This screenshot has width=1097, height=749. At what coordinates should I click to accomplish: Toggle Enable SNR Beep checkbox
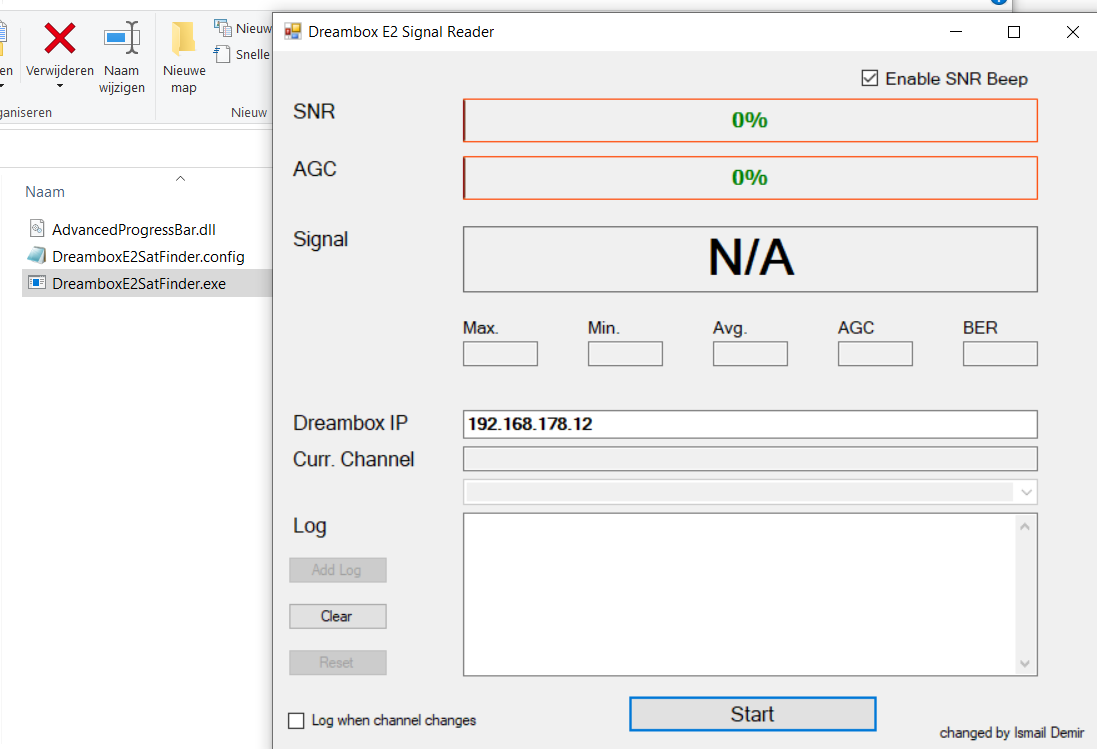point(870,78)
